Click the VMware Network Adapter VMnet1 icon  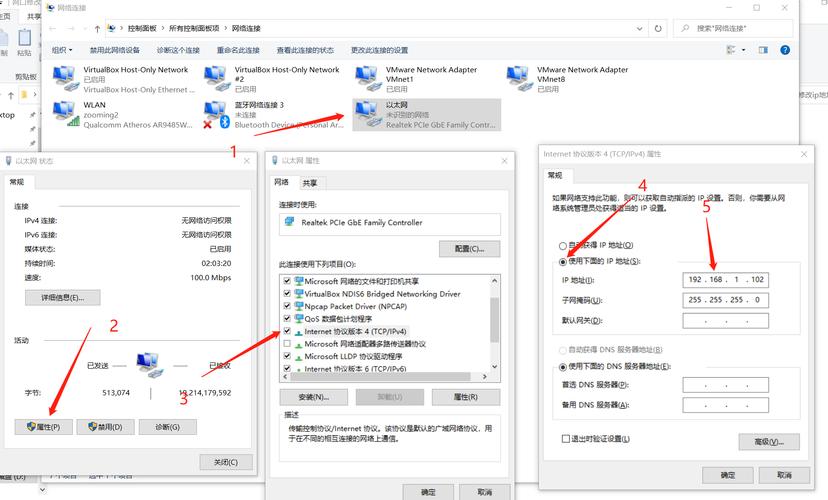[369, 78]
